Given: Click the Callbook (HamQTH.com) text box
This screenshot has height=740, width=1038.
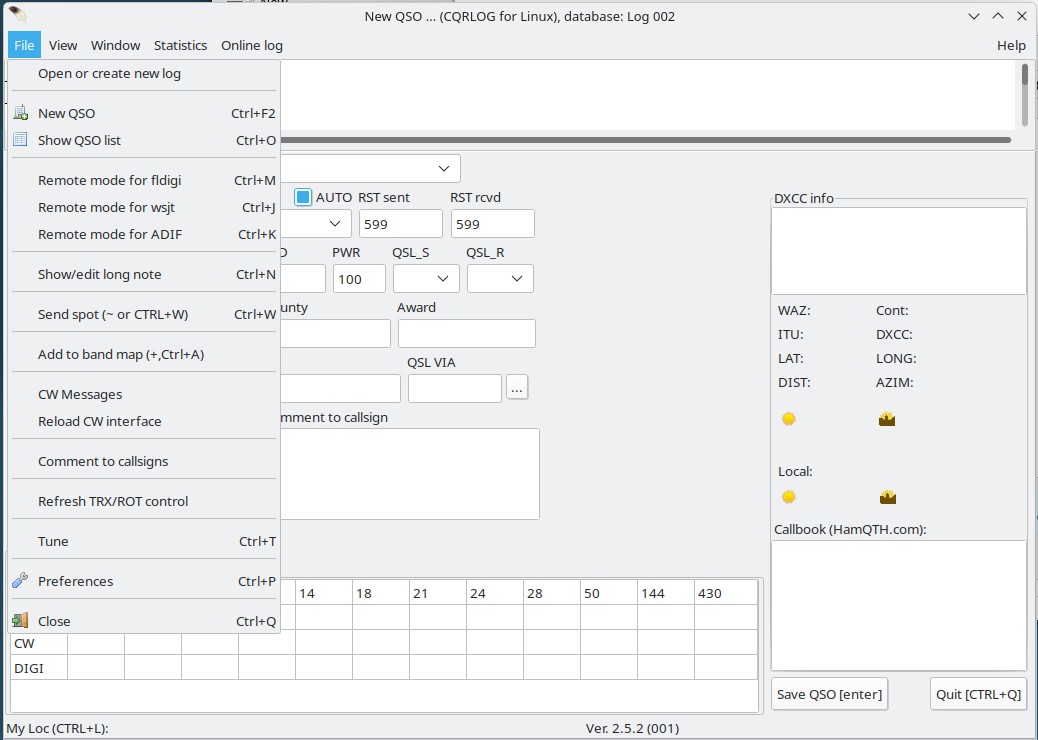Looking at the screenshot, I should point(899,606).
